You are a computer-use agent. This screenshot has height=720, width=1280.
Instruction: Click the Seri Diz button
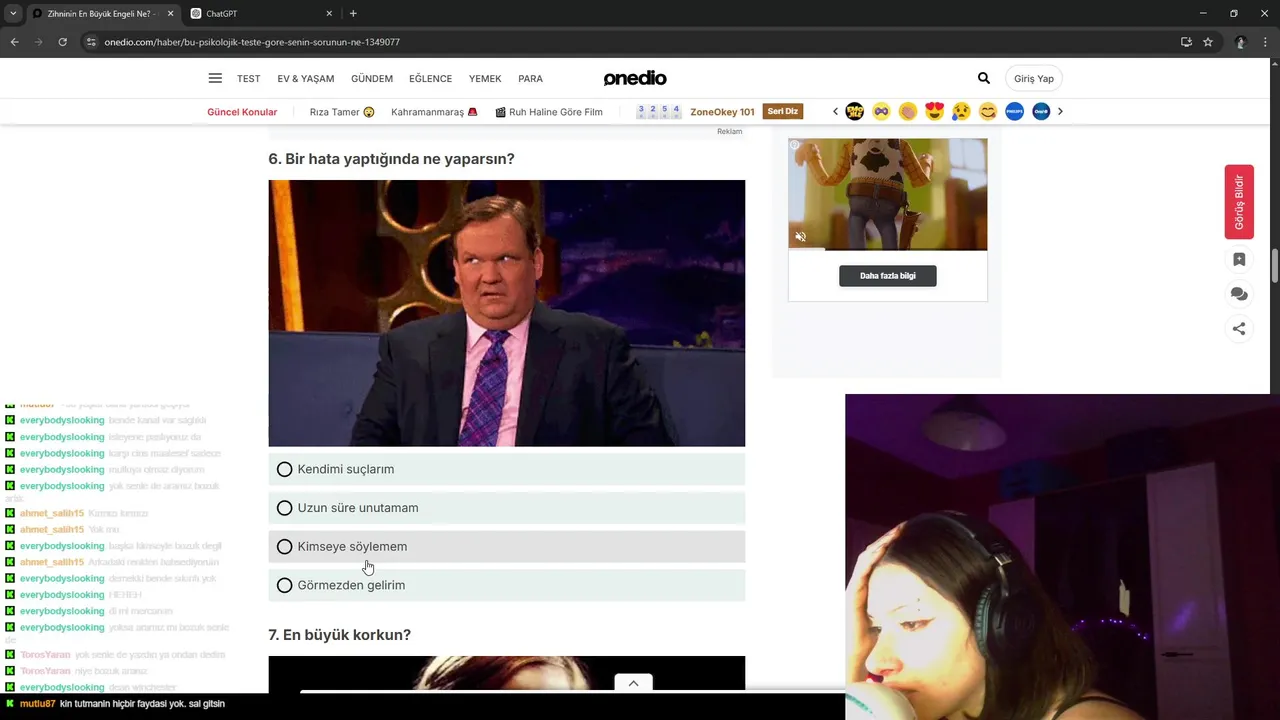coord(783,112)
